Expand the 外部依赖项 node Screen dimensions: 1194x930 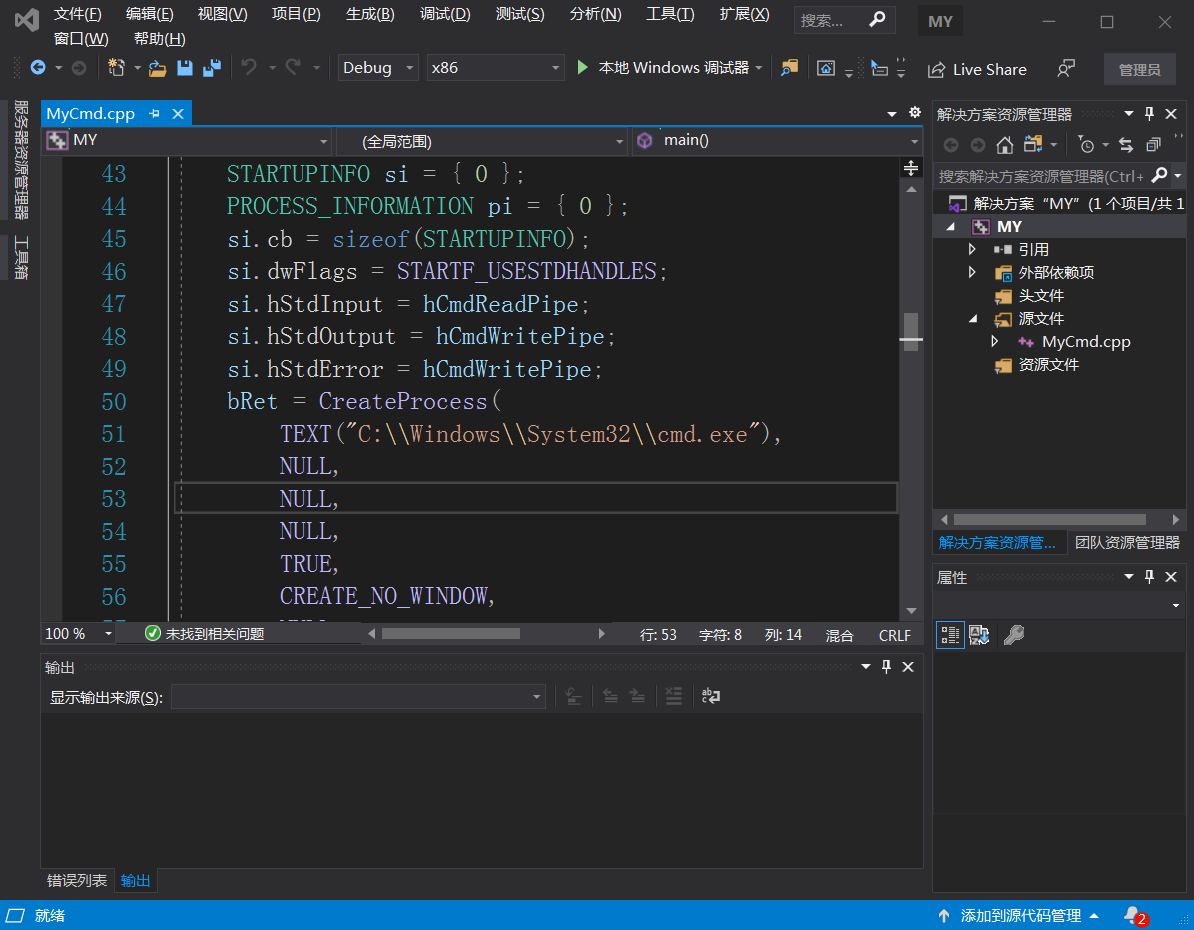click(x=972, y=272)
